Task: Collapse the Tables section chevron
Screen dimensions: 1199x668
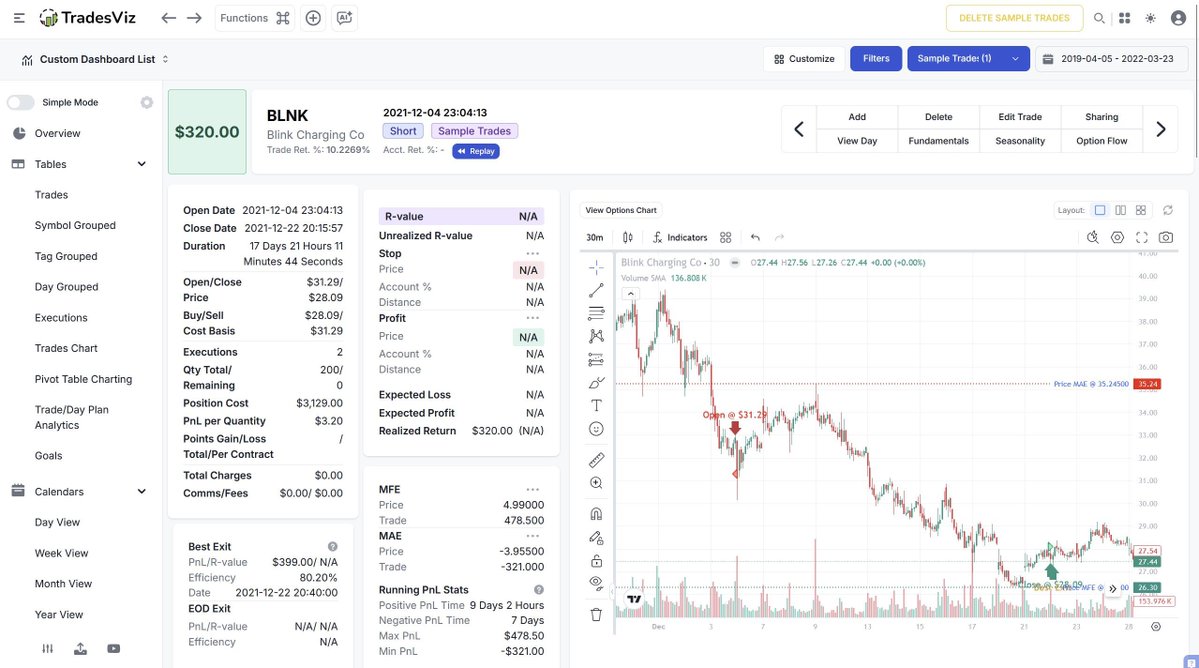Action: [x=141, y=164]
